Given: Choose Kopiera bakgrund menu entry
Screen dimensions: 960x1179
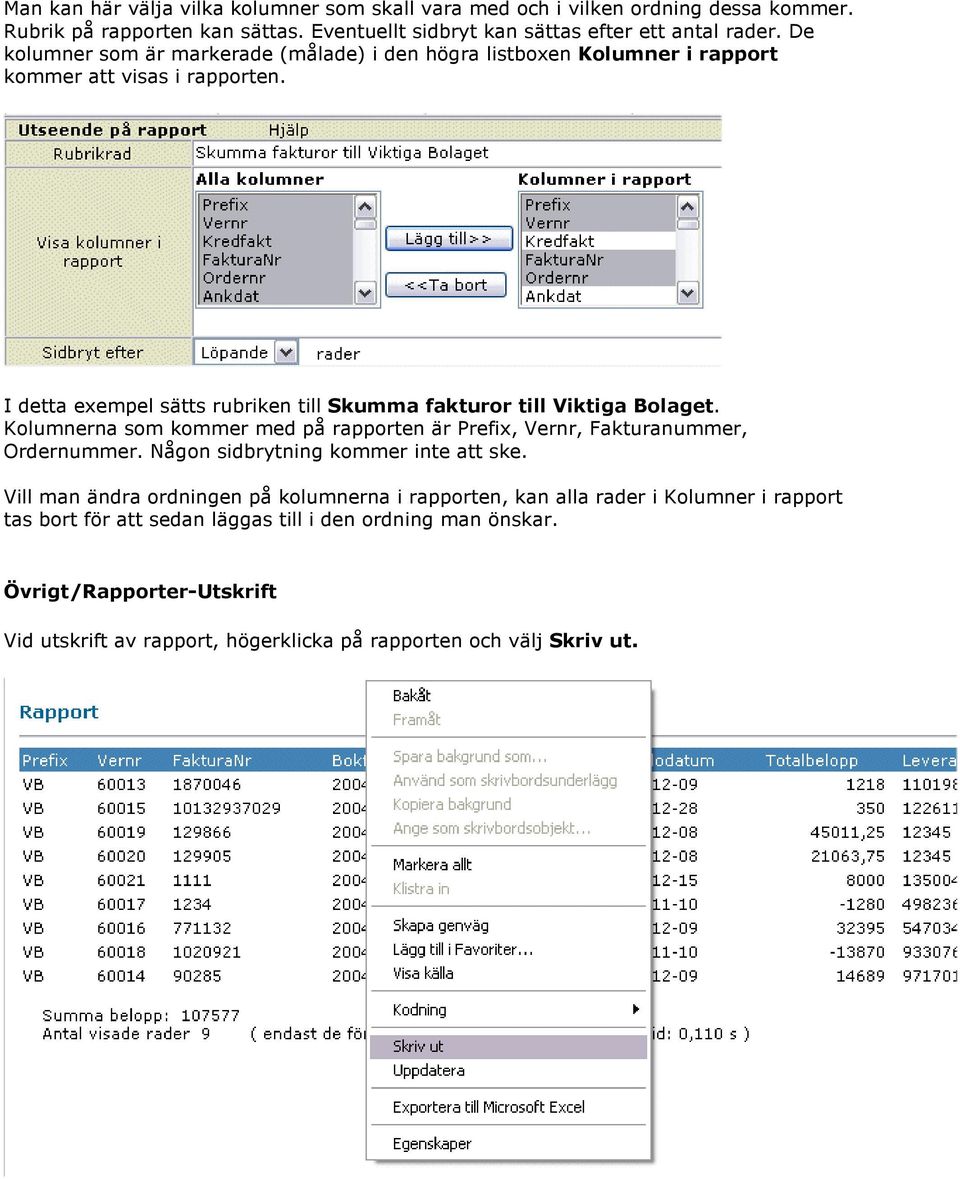Looking at the screenshot, I should 508,805.
